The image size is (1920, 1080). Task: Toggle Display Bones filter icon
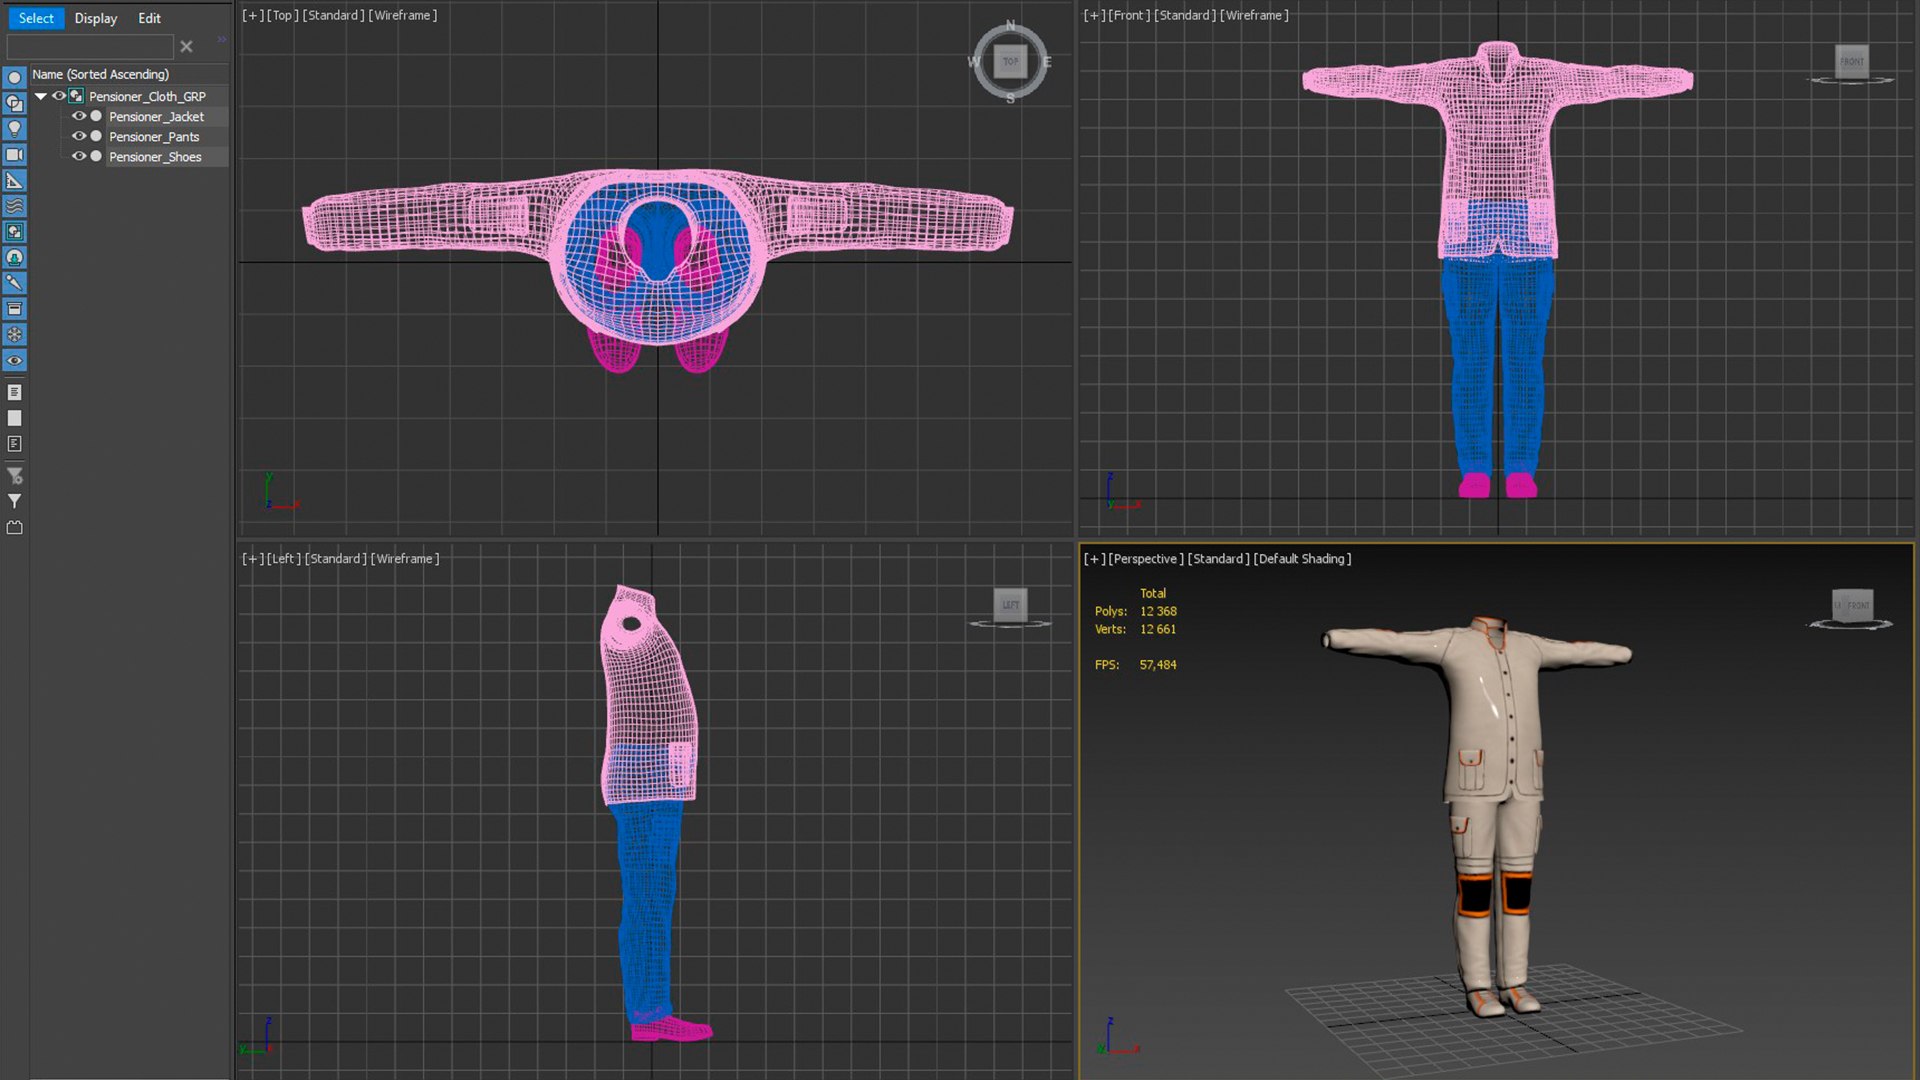[14, 283]
